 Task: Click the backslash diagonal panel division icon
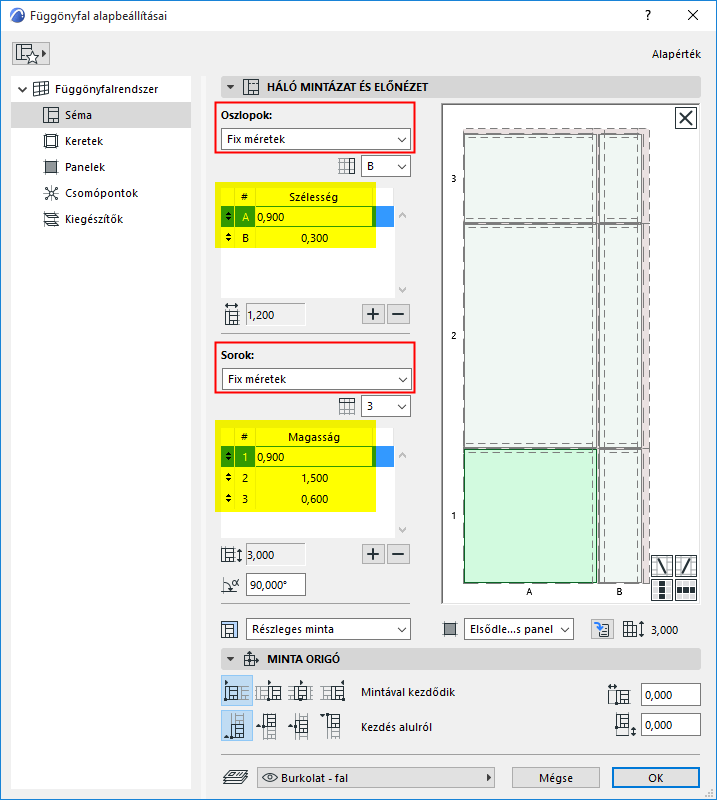(661, 566)
